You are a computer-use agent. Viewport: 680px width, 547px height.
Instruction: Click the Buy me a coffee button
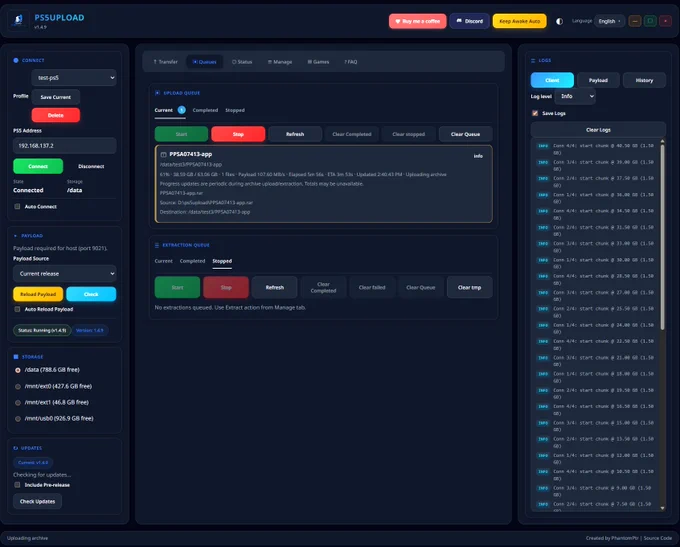[418, 21]
